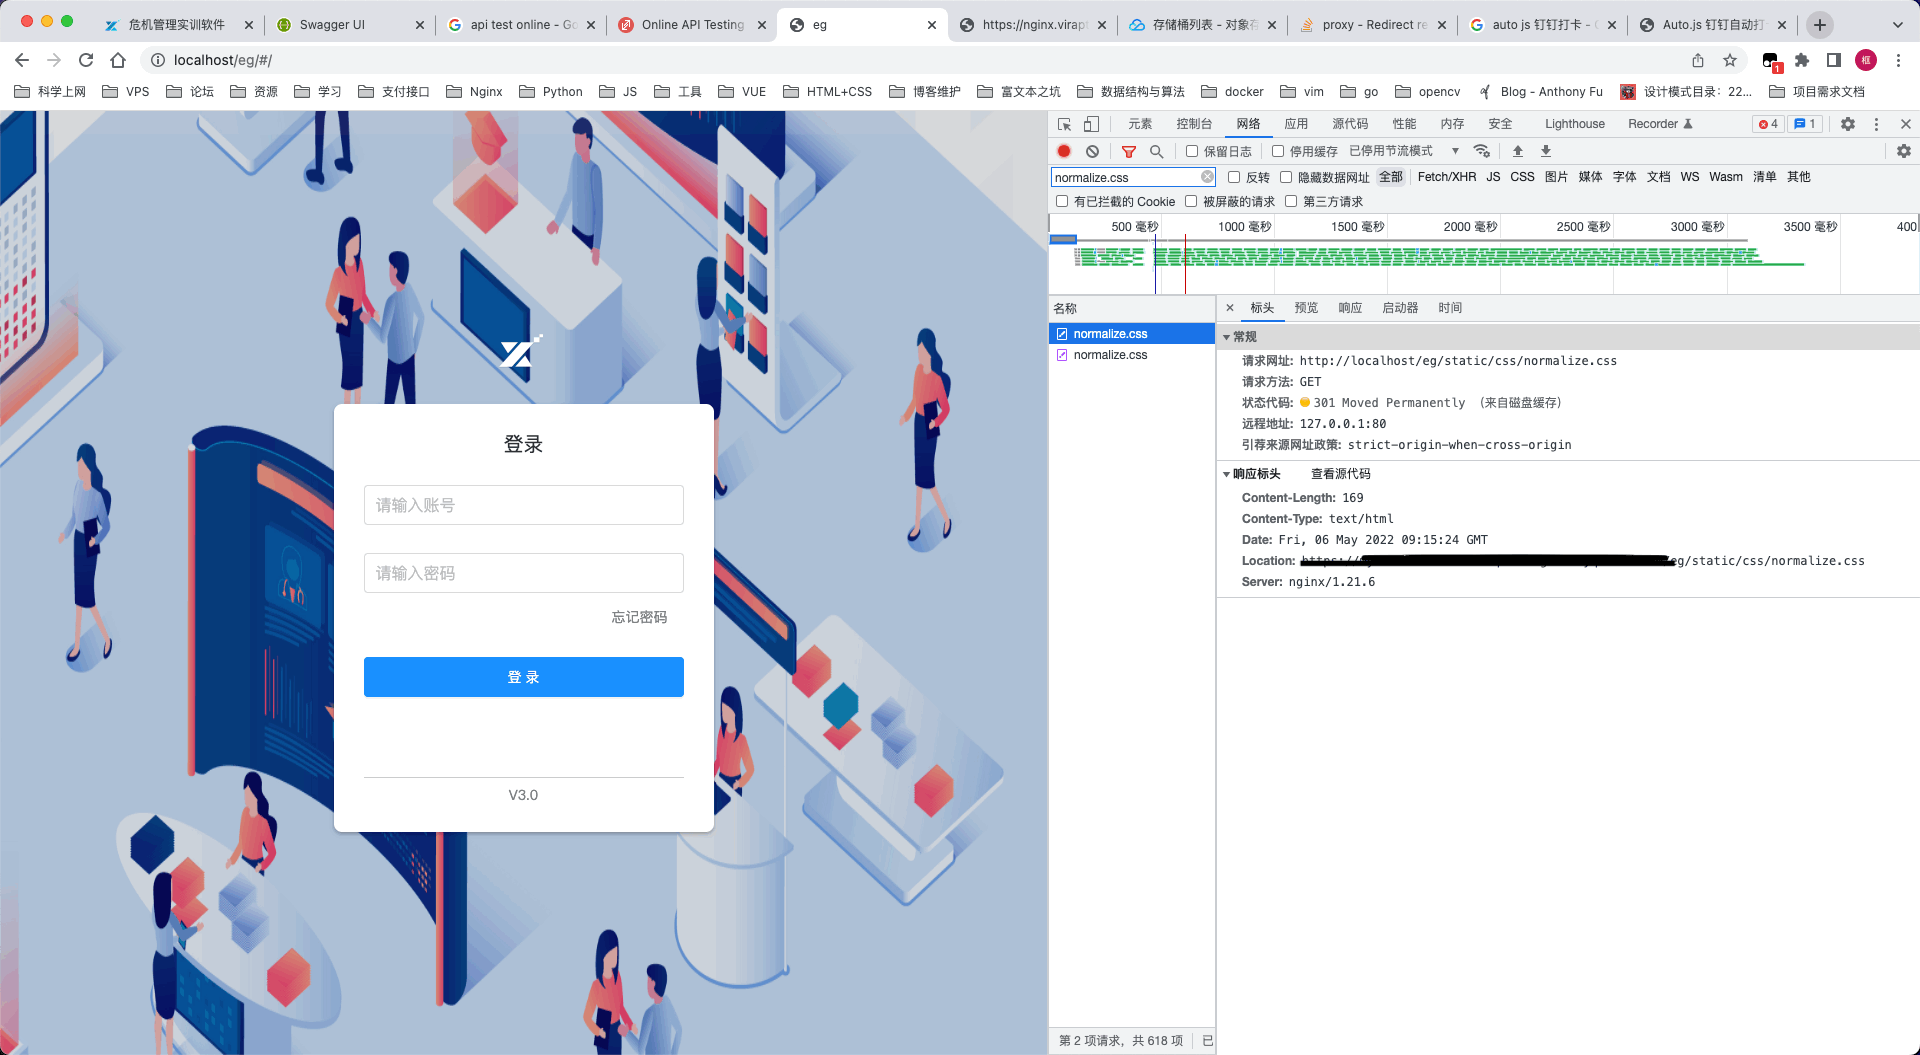
Task: Filter requests by Fetch/XHR type
Action: pos(1446,177)
